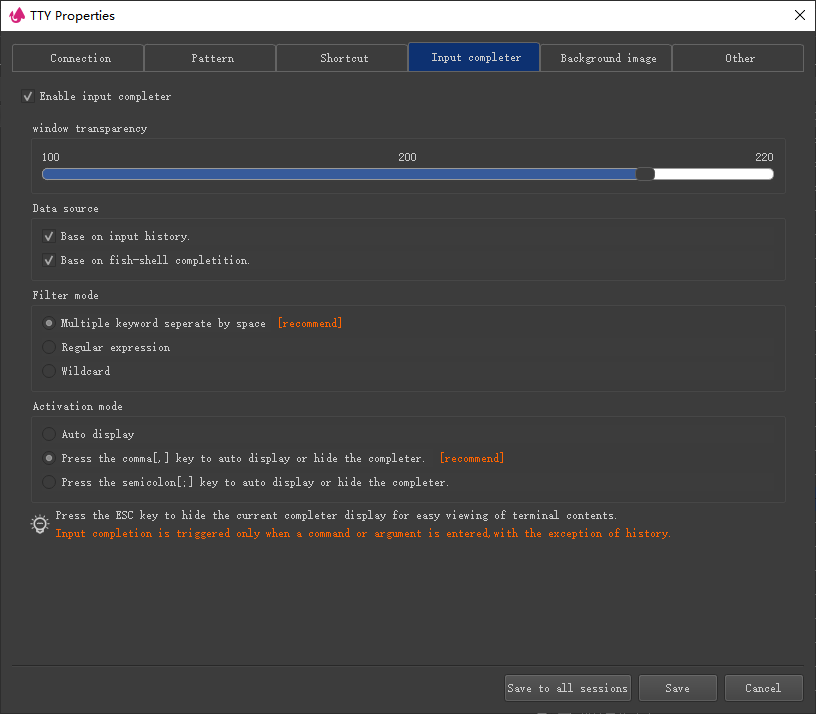Switch to the Other tab
The height and width of the screenshot is (714, 816).
(739, 58)
